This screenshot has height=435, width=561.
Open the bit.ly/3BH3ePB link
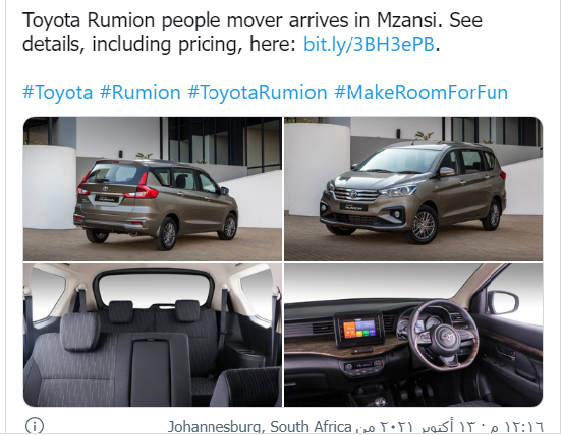pos(369,44)
